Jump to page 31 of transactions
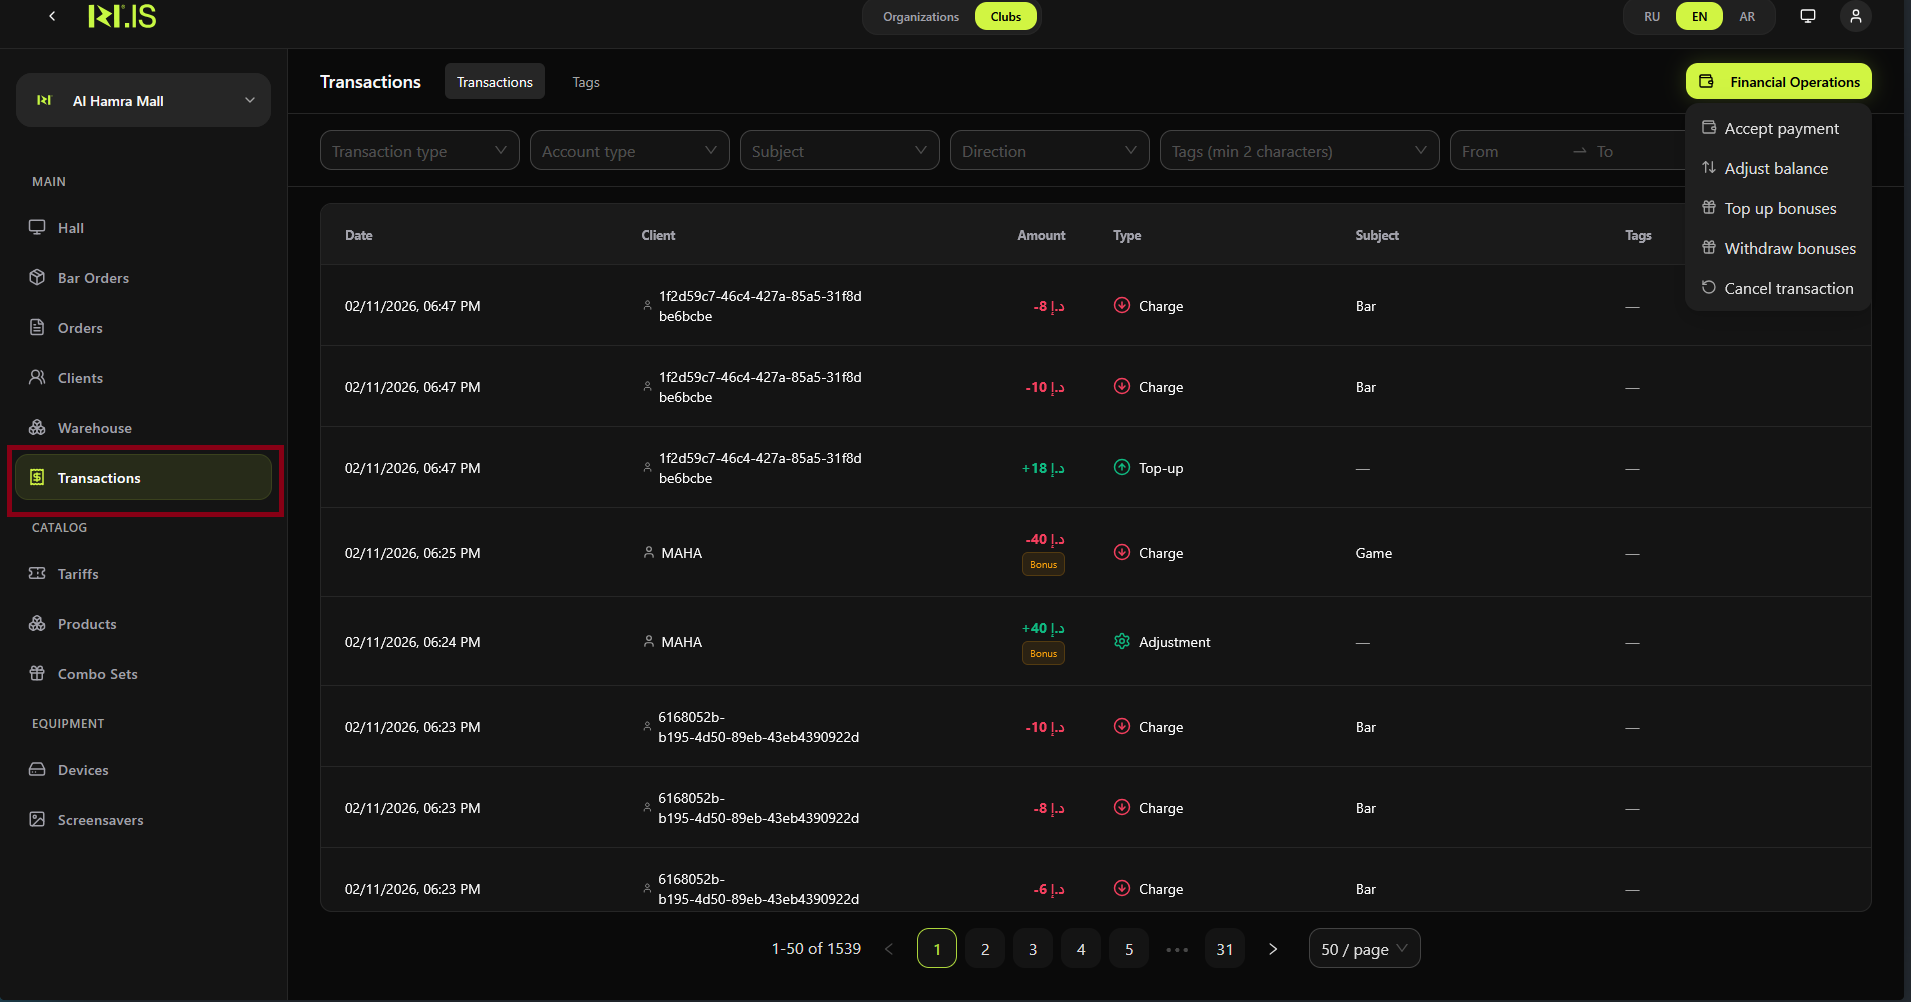The height and width of the screenshot is (1002, 1911). 1224,948
